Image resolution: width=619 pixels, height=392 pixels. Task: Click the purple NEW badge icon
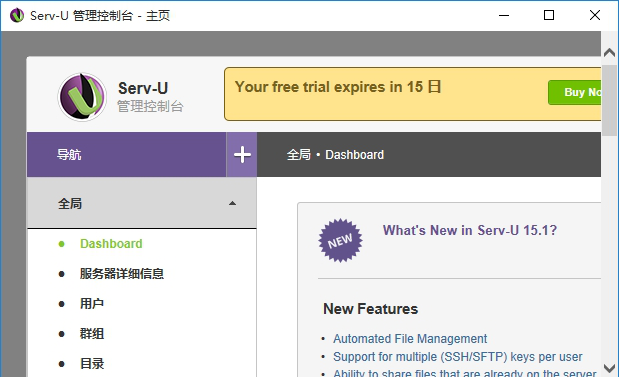click(340, 240)
